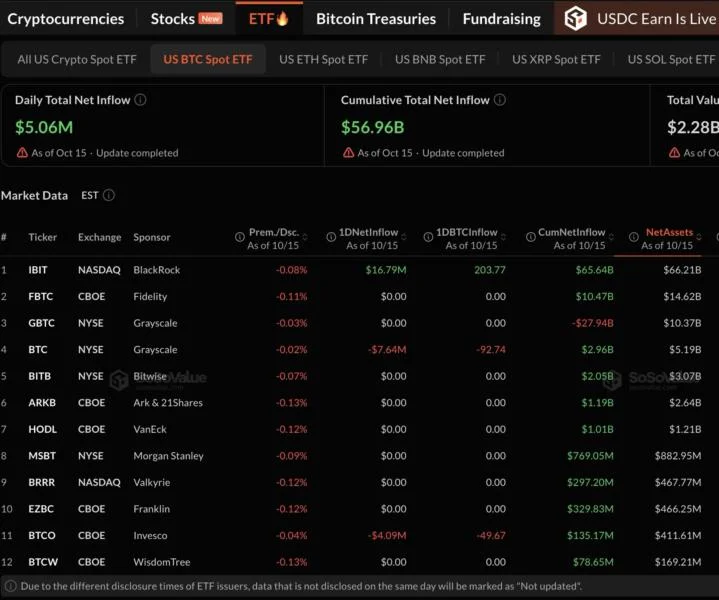This screenshot has width=719, height=600.
Task: Click -$7.64M net inflow value
Action: [x=387, y=350]
